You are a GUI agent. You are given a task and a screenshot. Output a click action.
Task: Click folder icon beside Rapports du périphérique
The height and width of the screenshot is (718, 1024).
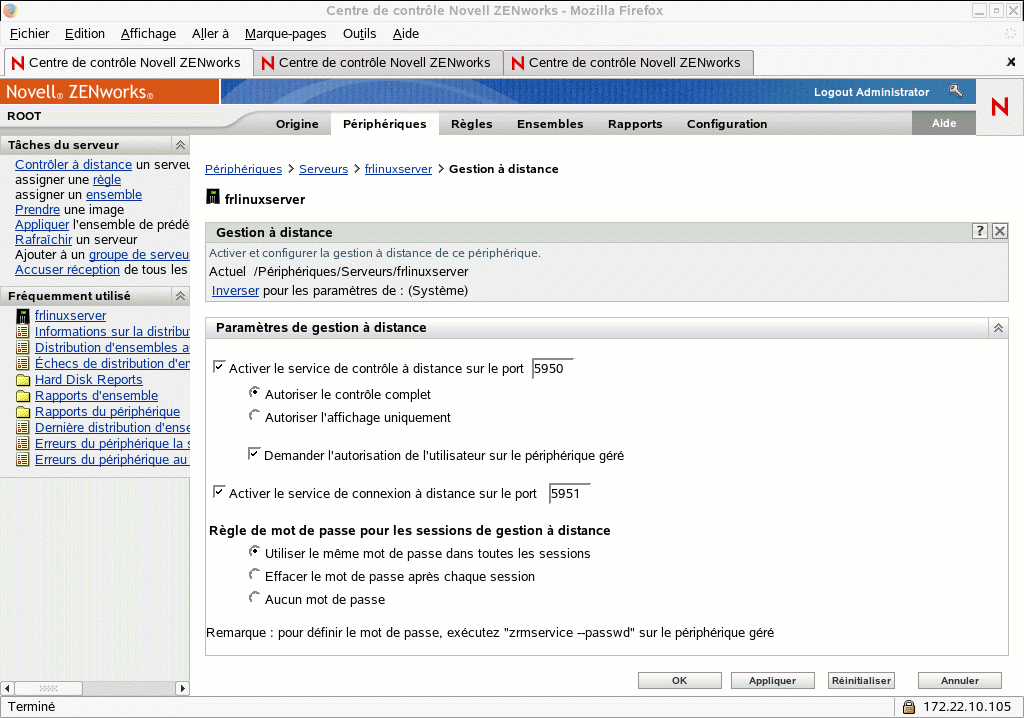(23, 412)
